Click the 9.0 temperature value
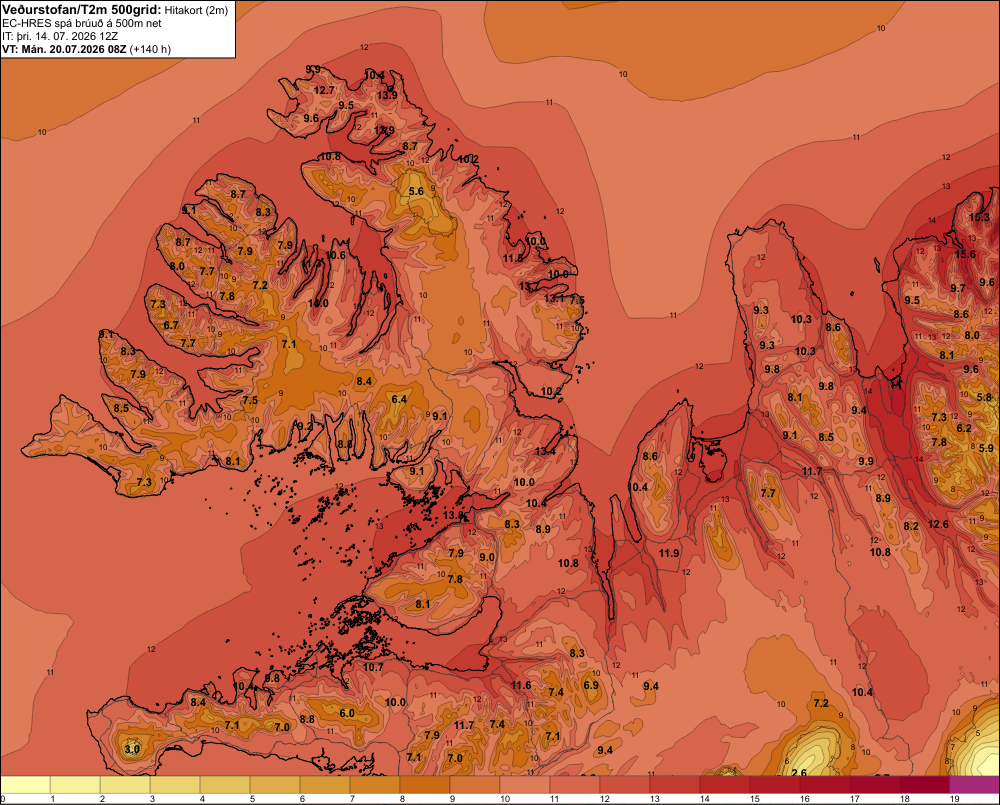 click(x=487, y=558)
